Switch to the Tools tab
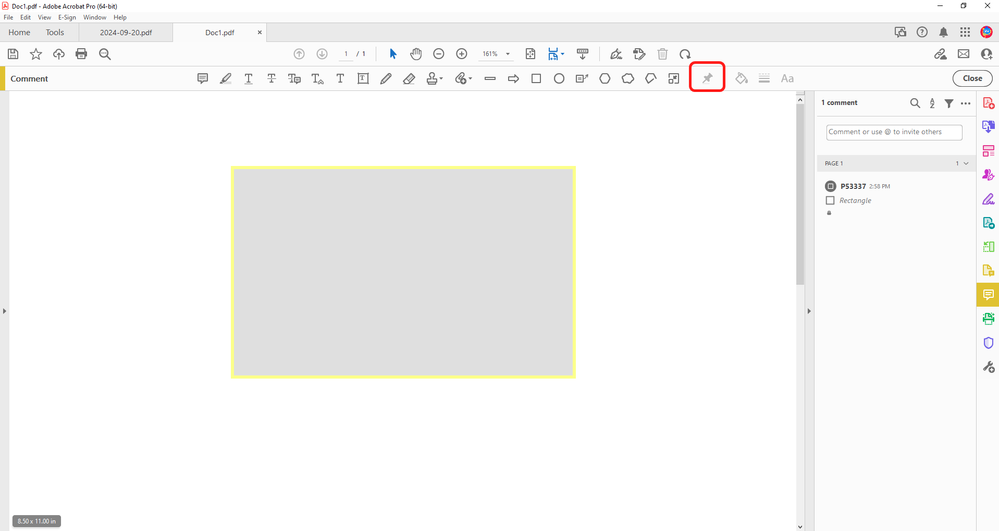This screenshot has height=531, width=999. click(x=55, y=33)
